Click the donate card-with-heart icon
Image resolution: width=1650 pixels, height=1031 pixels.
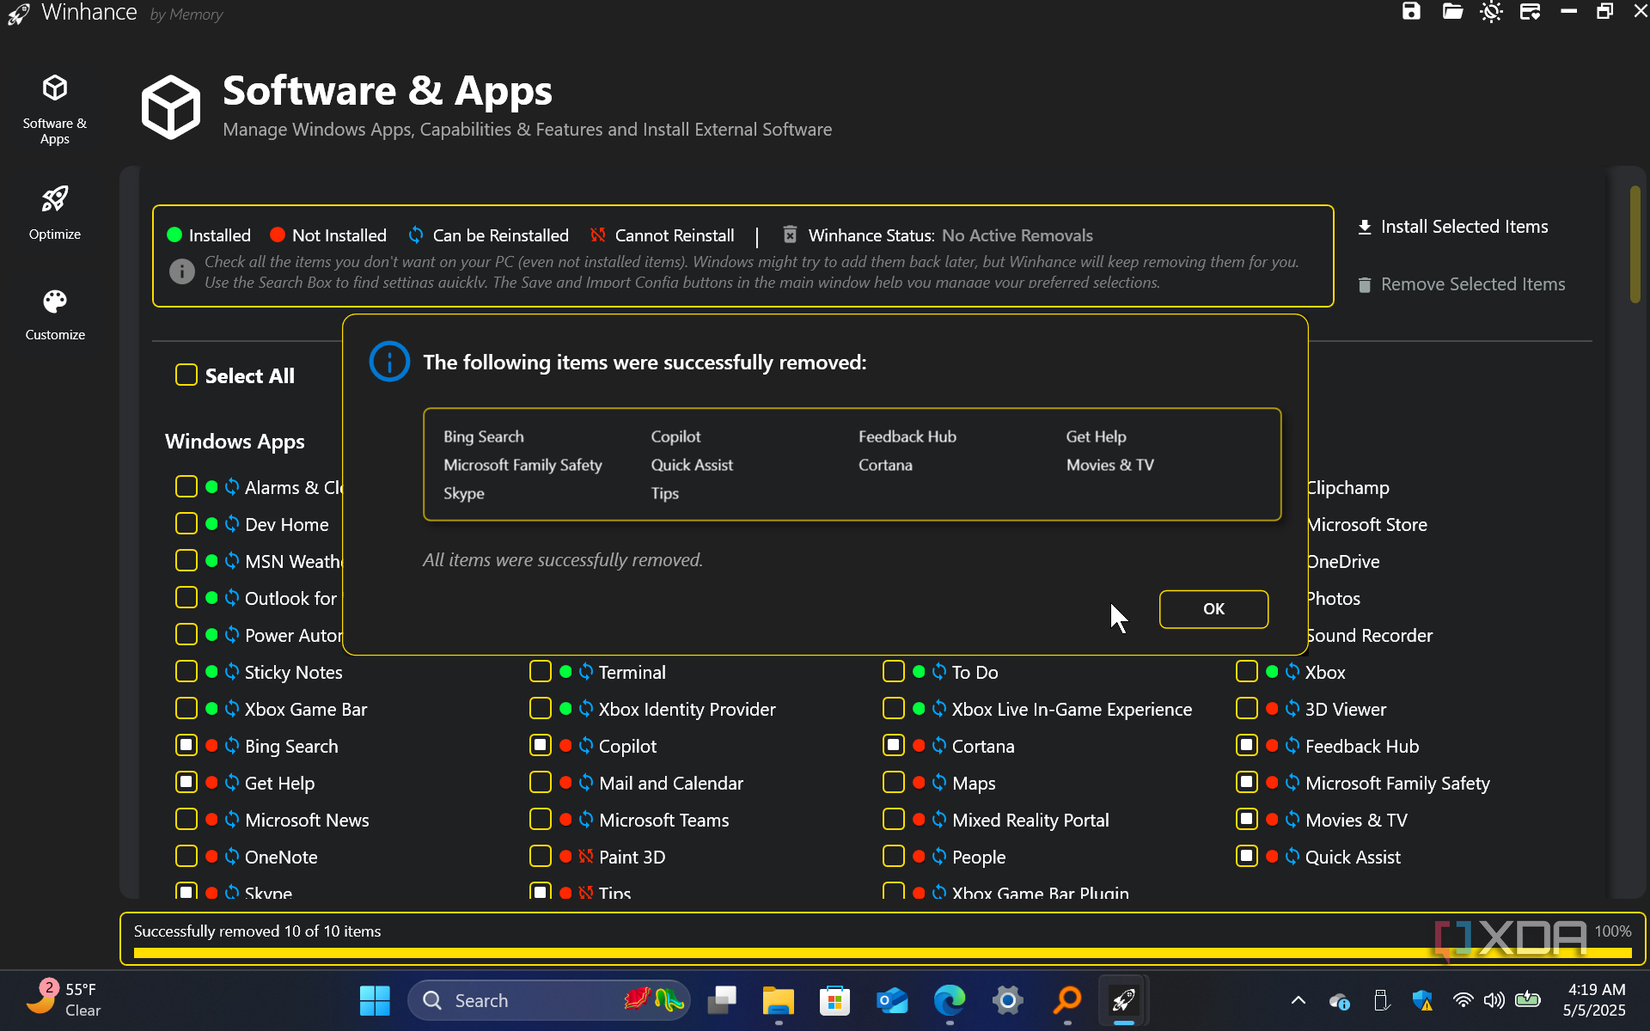[1530, 12]
